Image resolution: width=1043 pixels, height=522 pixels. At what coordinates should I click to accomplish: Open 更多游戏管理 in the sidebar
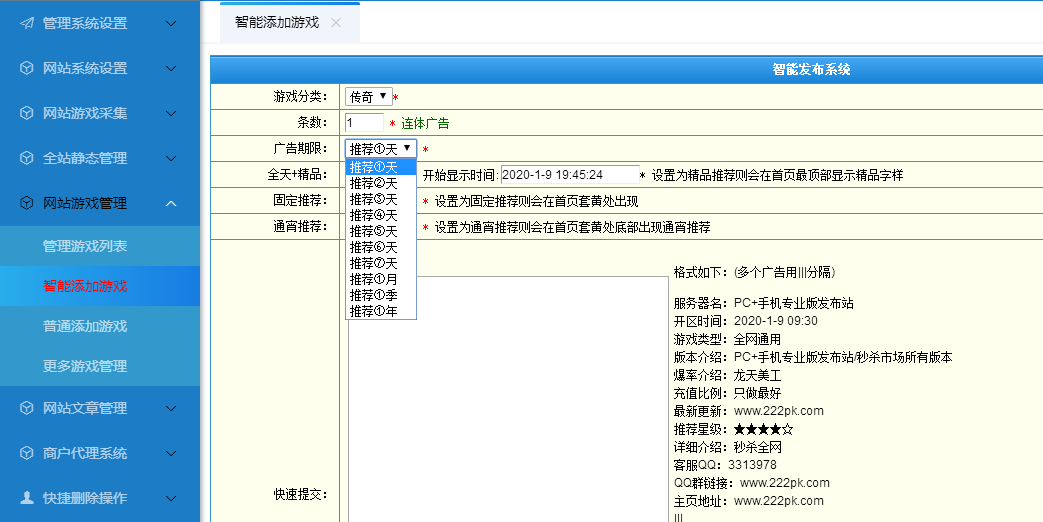(100, 366)
